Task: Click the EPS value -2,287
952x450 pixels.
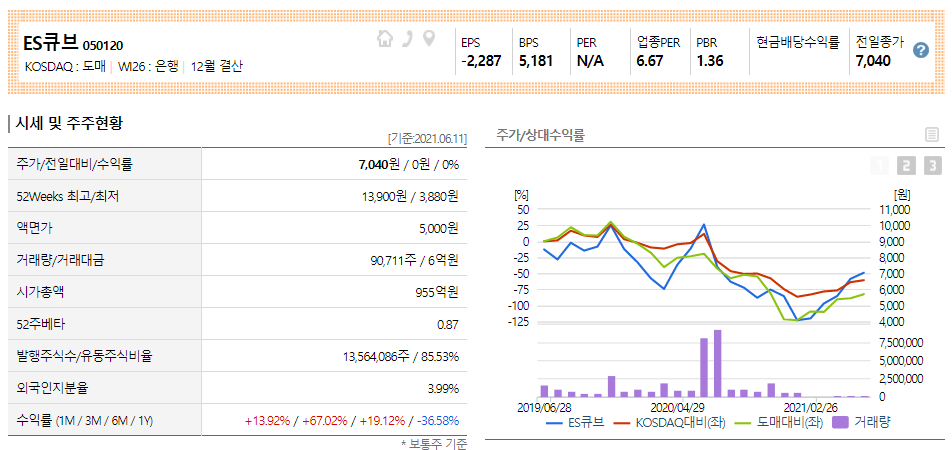Action: (481, 61)
